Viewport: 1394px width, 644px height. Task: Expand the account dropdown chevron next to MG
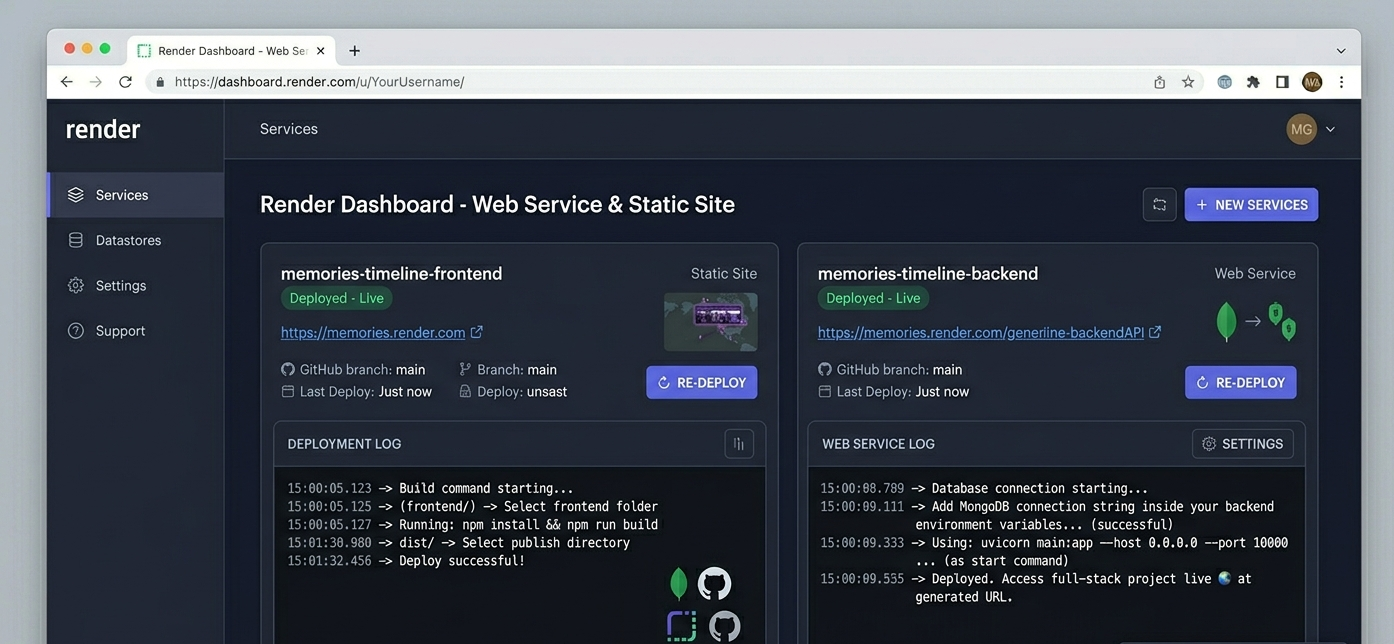tap(1330, 129)
